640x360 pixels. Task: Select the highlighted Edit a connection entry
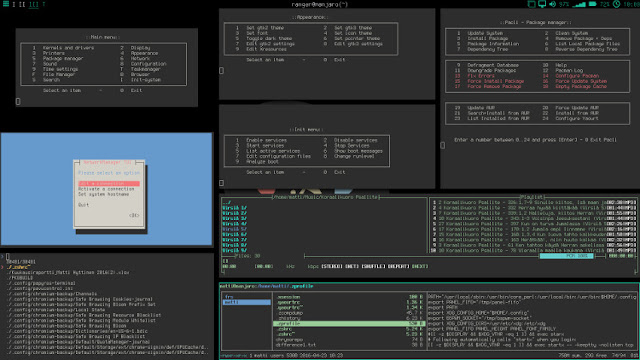109,184
